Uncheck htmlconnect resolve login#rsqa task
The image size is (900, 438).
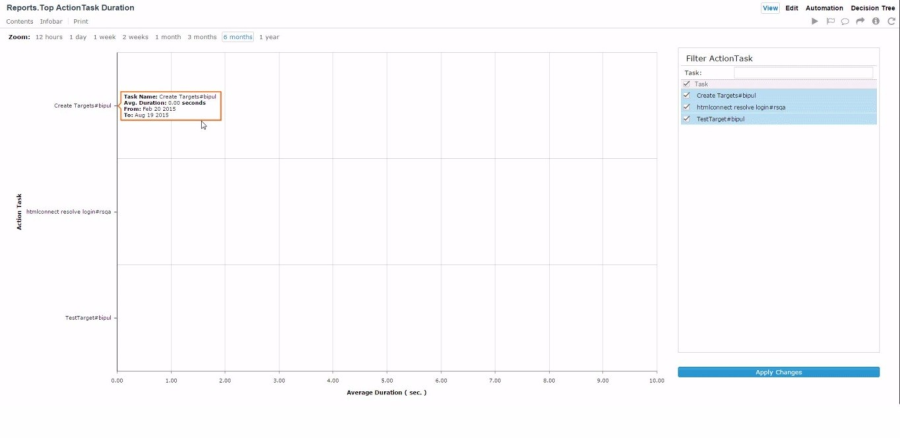[686, 107]
